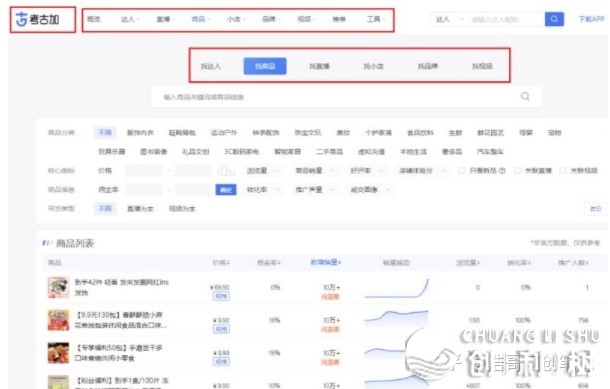Click the help icon next to 只看新品
The width and height of the screenshot is (610, 389).
tap(502, 170)
